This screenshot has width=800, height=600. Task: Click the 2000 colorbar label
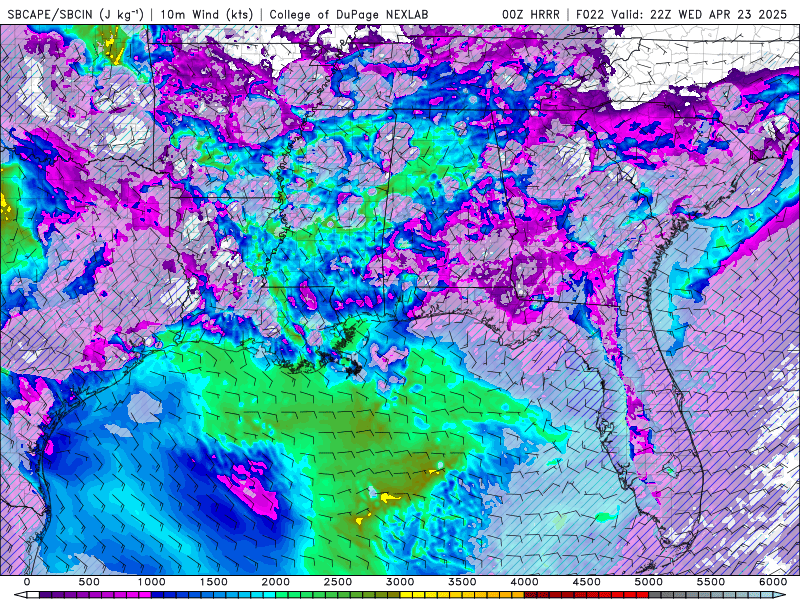click(x=276, y=582)
